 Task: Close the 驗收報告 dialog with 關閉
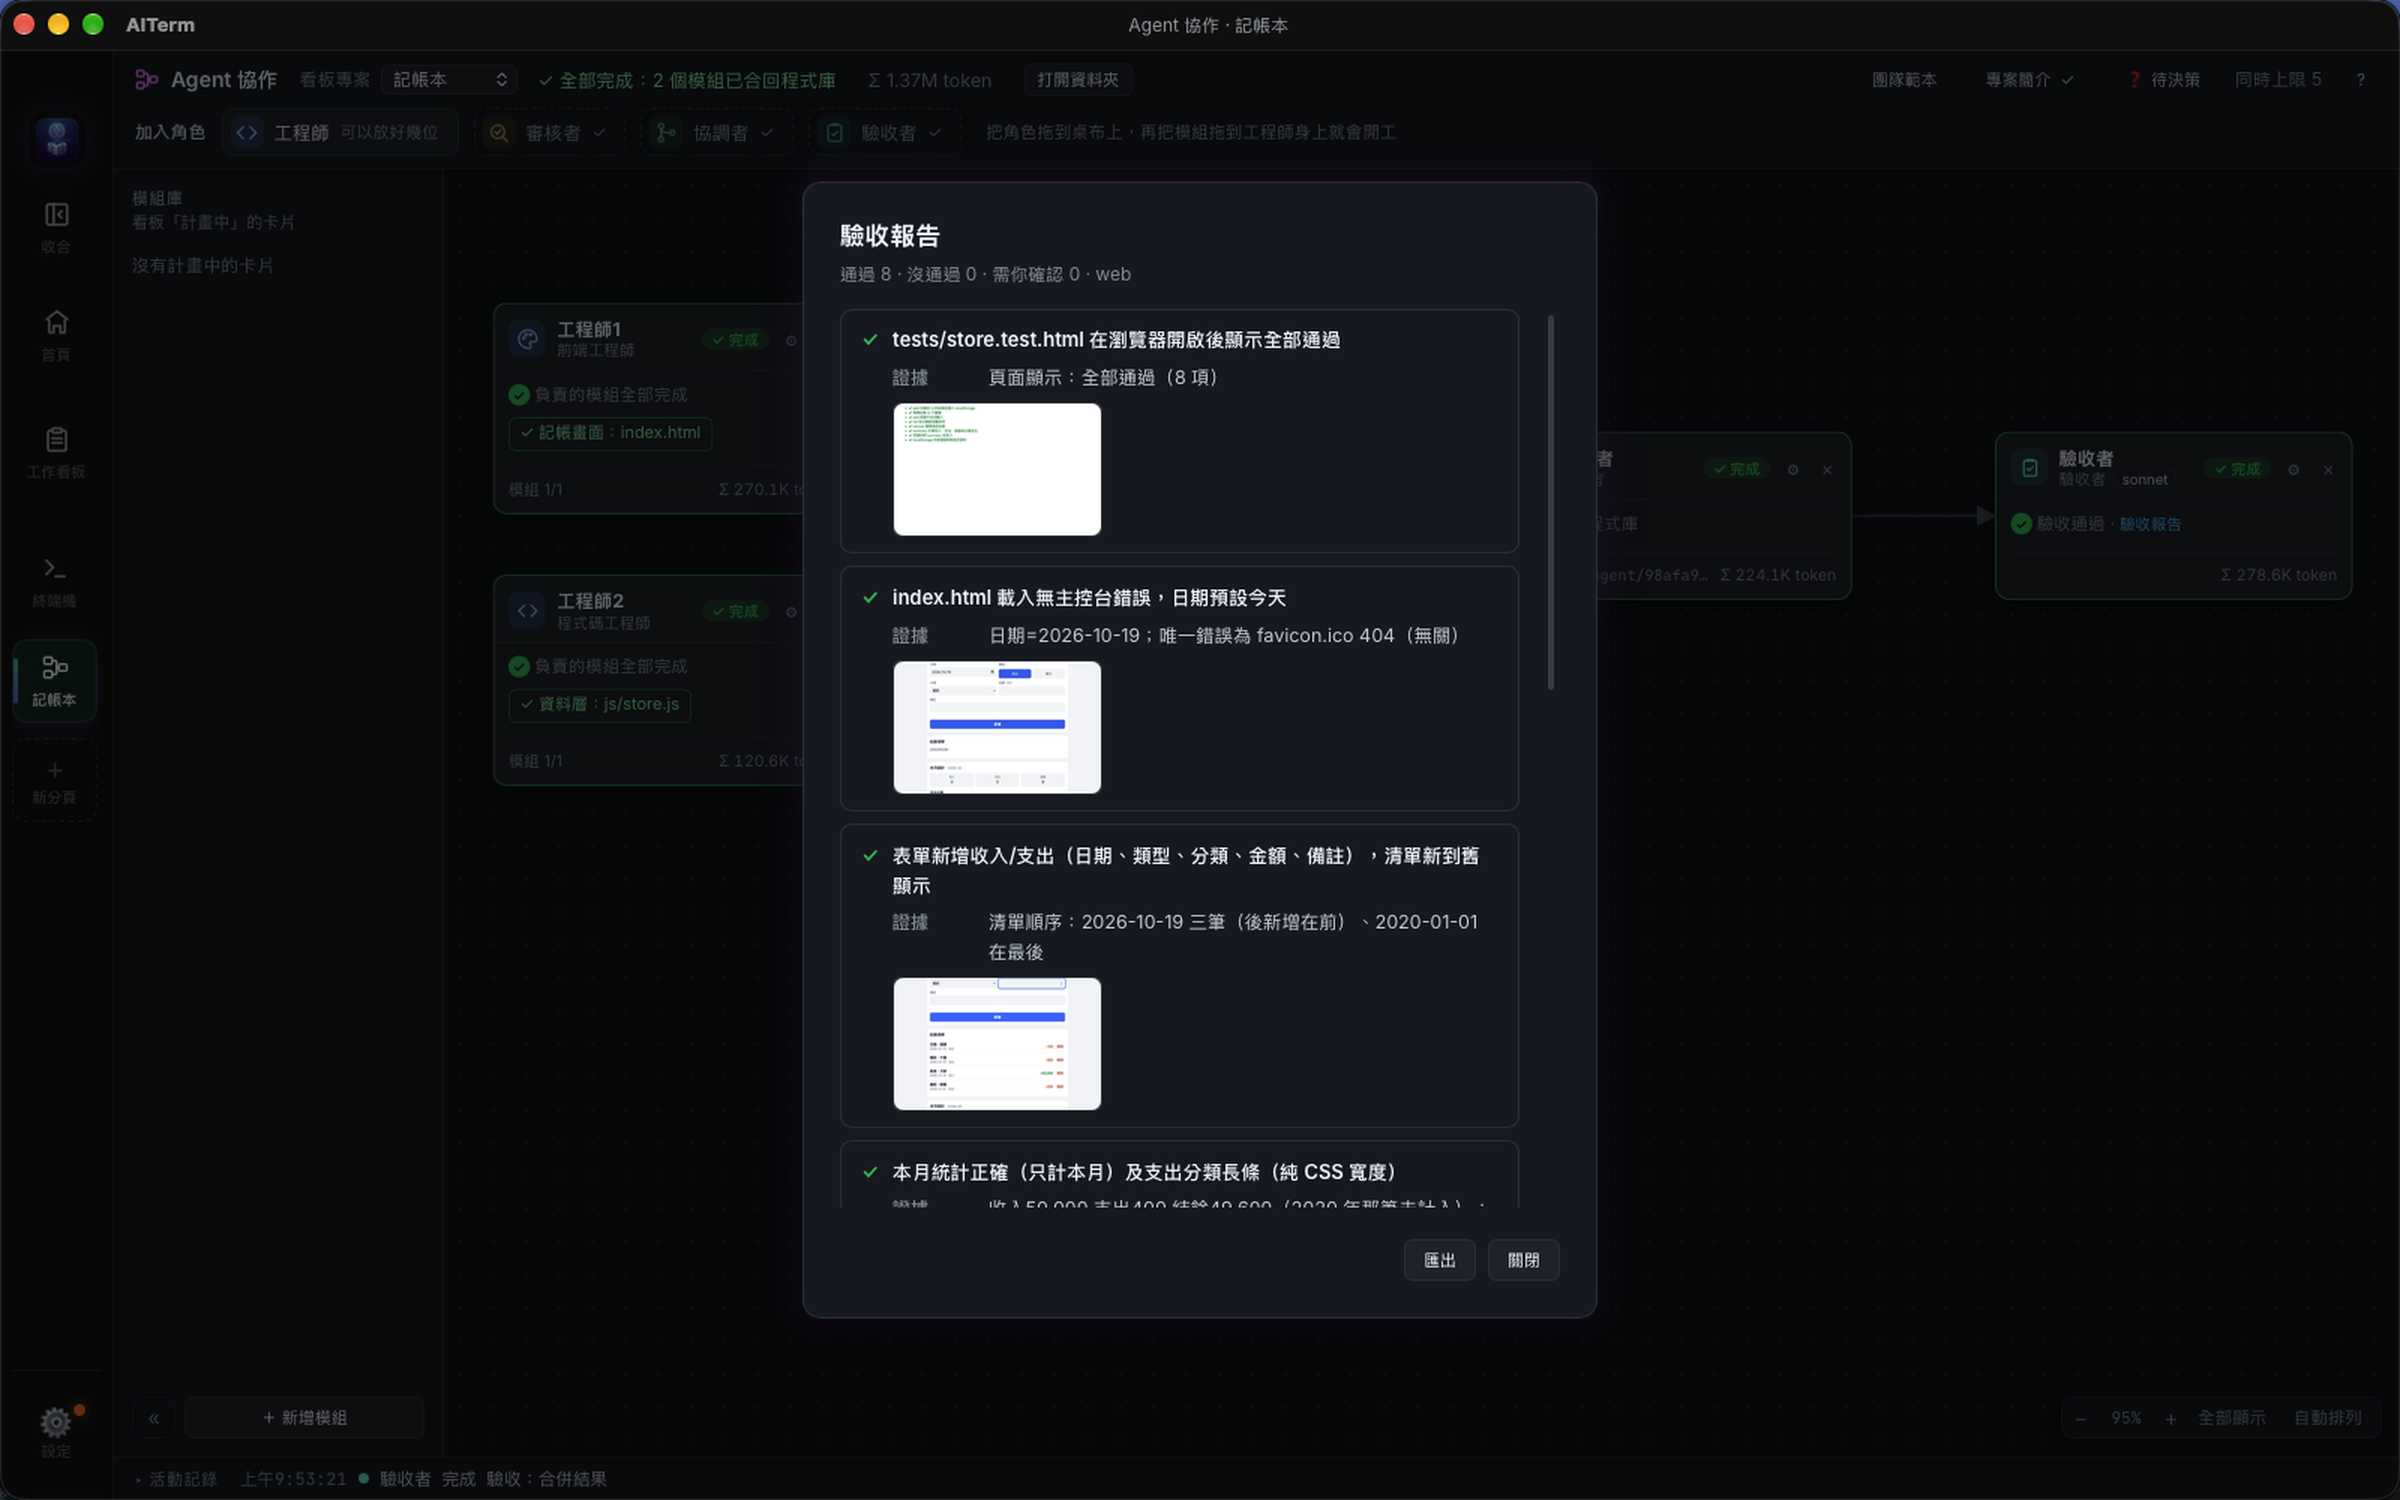tap(1523, 1260)
